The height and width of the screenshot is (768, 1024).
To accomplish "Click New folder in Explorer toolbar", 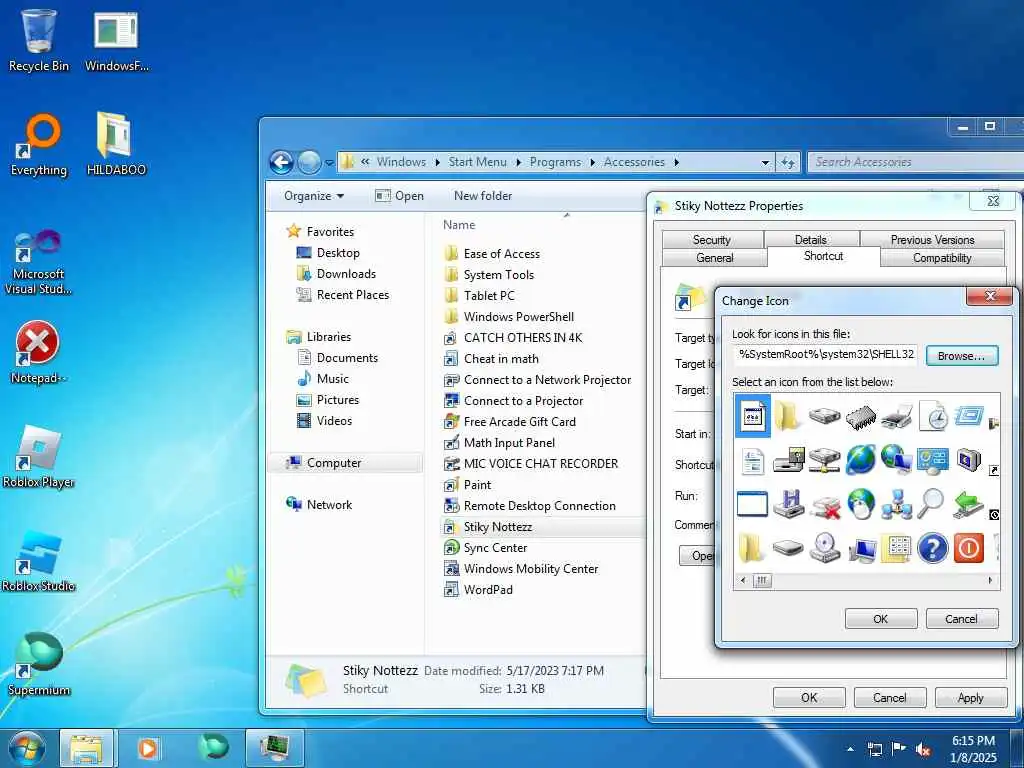I will coord(483,196).
